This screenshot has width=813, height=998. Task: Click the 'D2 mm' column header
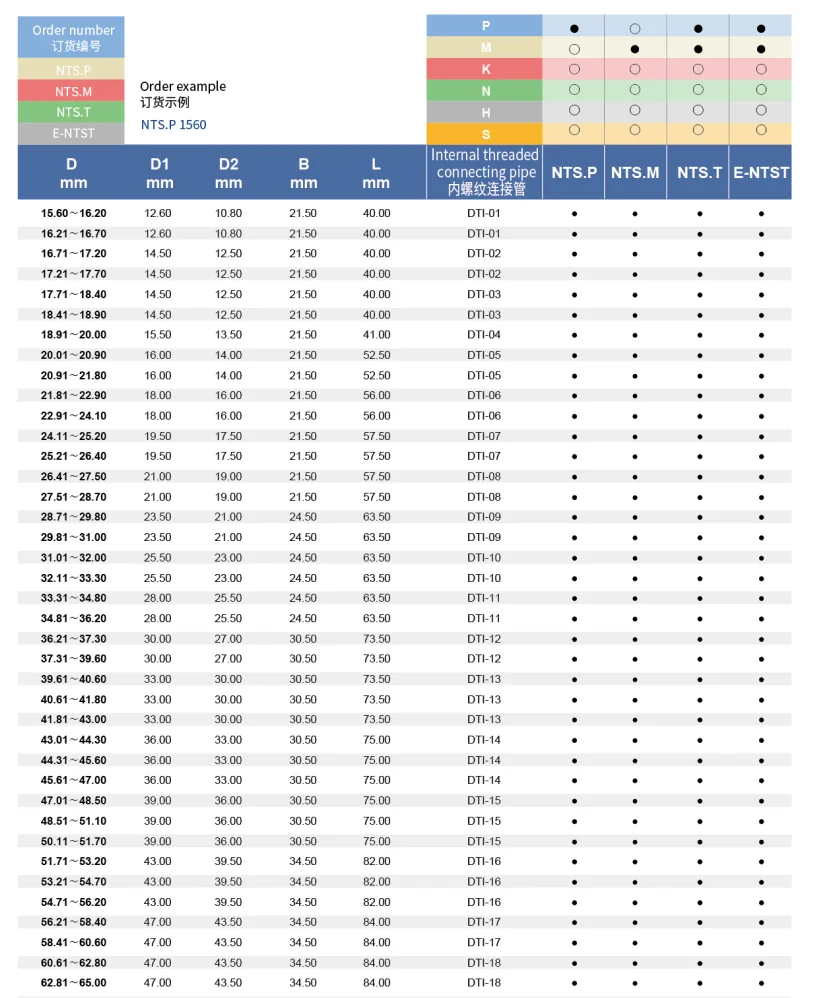click(228, 173)
